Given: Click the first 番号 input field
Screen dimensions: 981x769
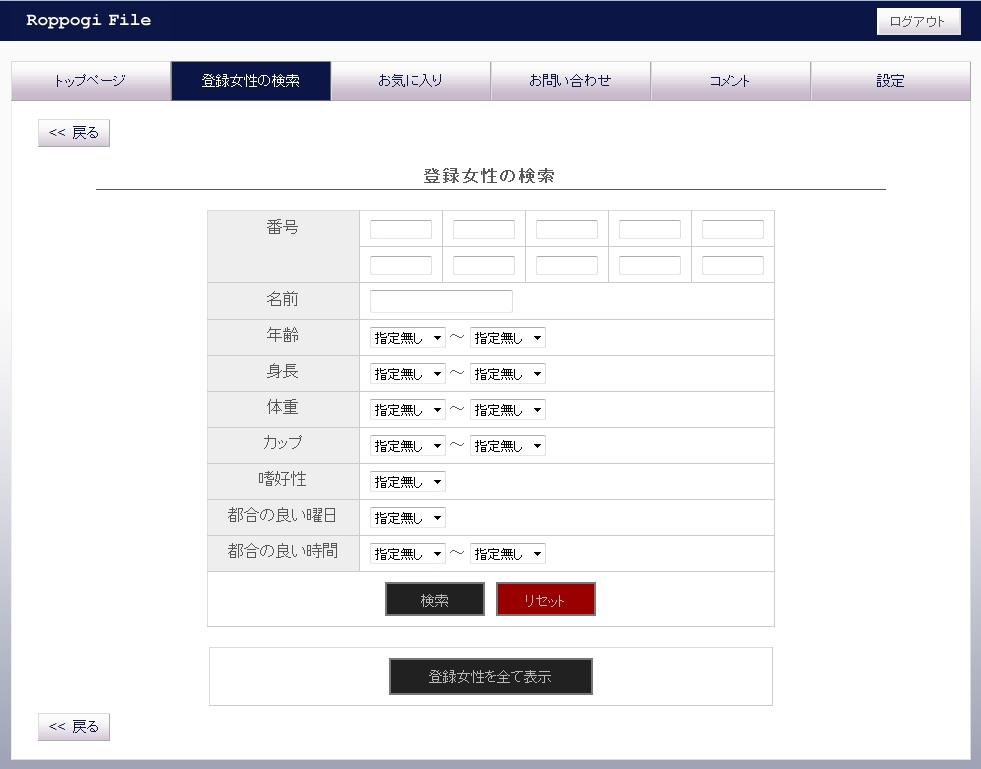Looking at the screenshot, I should (x=400, y=229).
